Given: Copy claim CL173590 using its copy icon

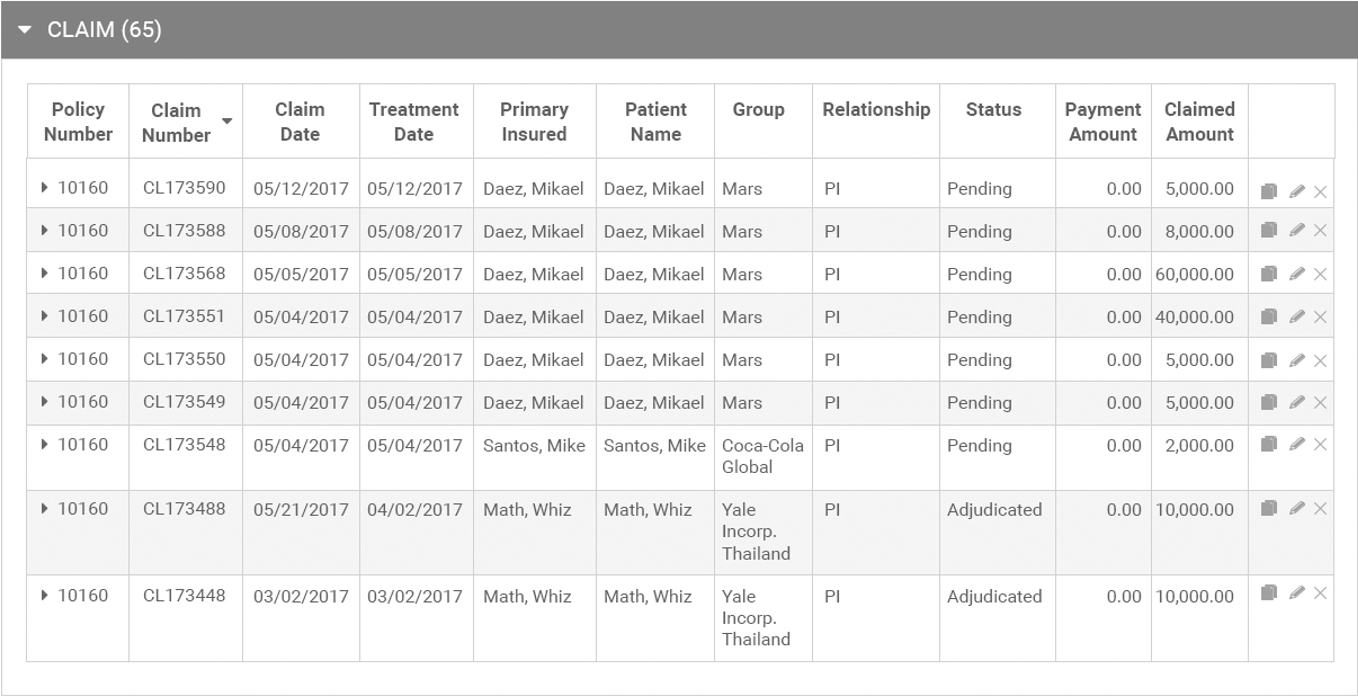Looking at the screenshot, I should coord(1269,191).
